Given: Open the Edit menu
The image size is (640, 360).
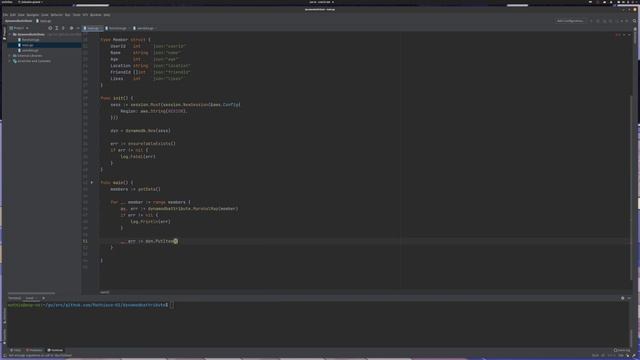Looking at the screenshot, I should coord(13,15).
